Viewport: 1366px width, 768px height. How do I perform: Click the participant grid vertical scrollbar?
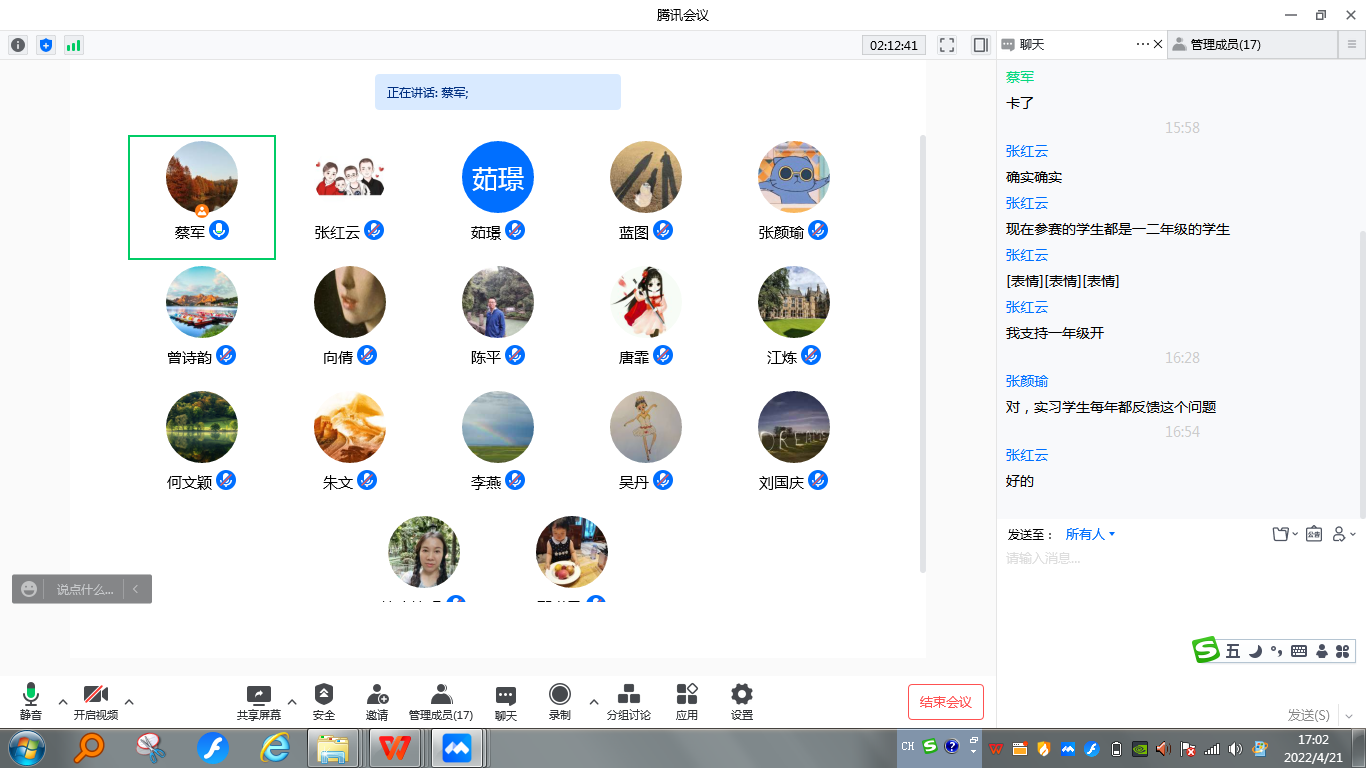pos(922,350)
